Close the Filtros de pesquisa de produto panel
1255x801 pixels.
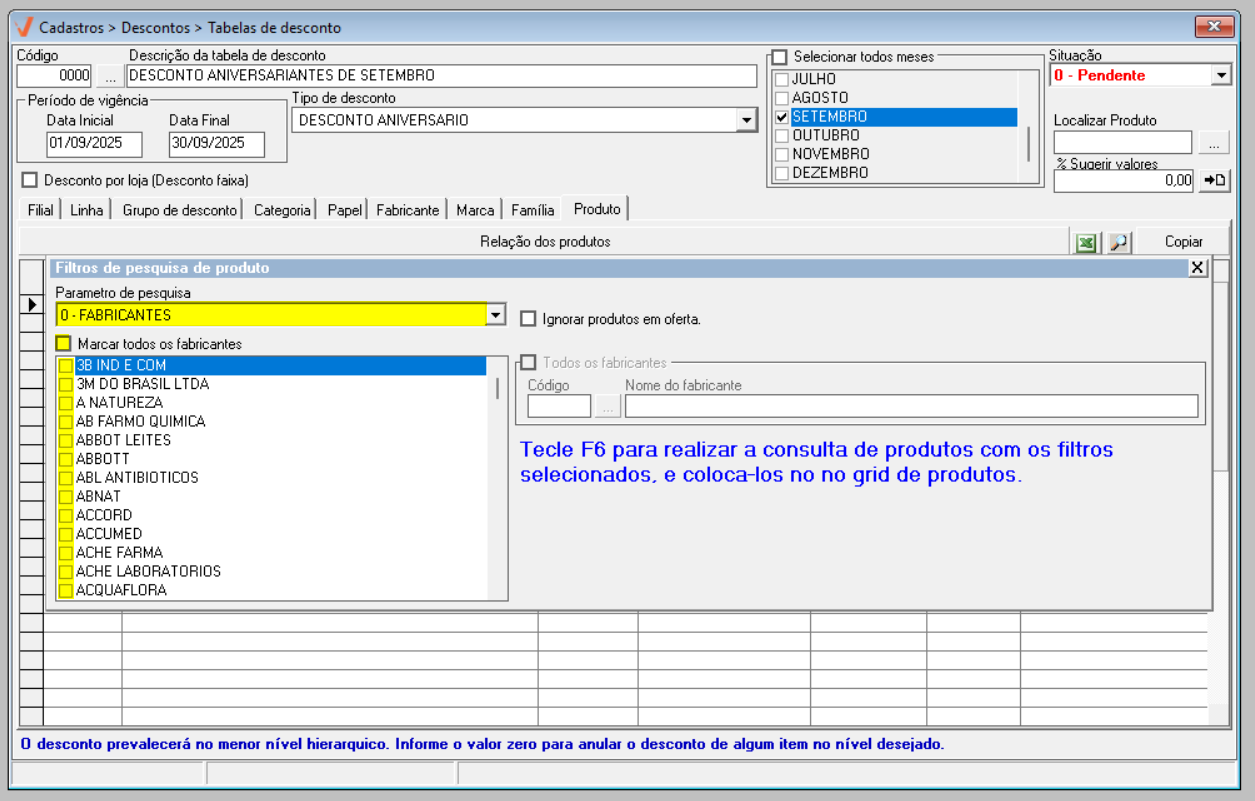point(1197,268)
